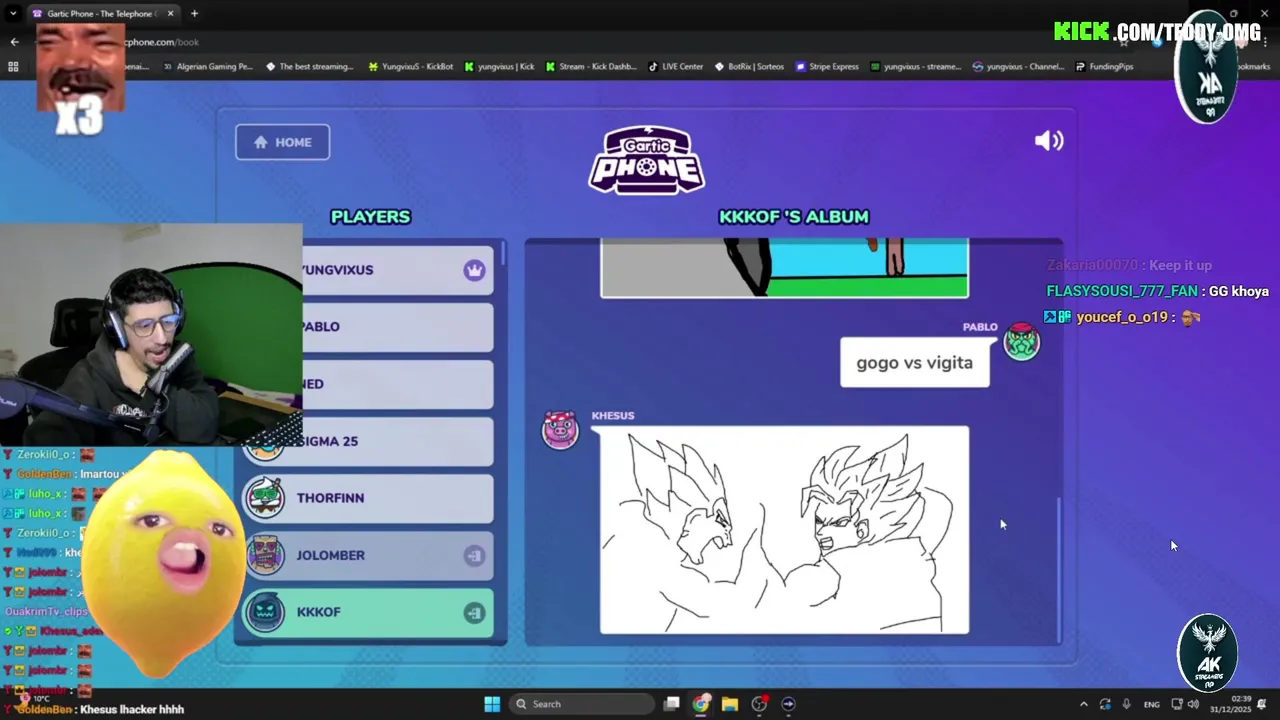Open the 'Stripe Express' bookmark

pyautogui.click(x=827, y=67)
